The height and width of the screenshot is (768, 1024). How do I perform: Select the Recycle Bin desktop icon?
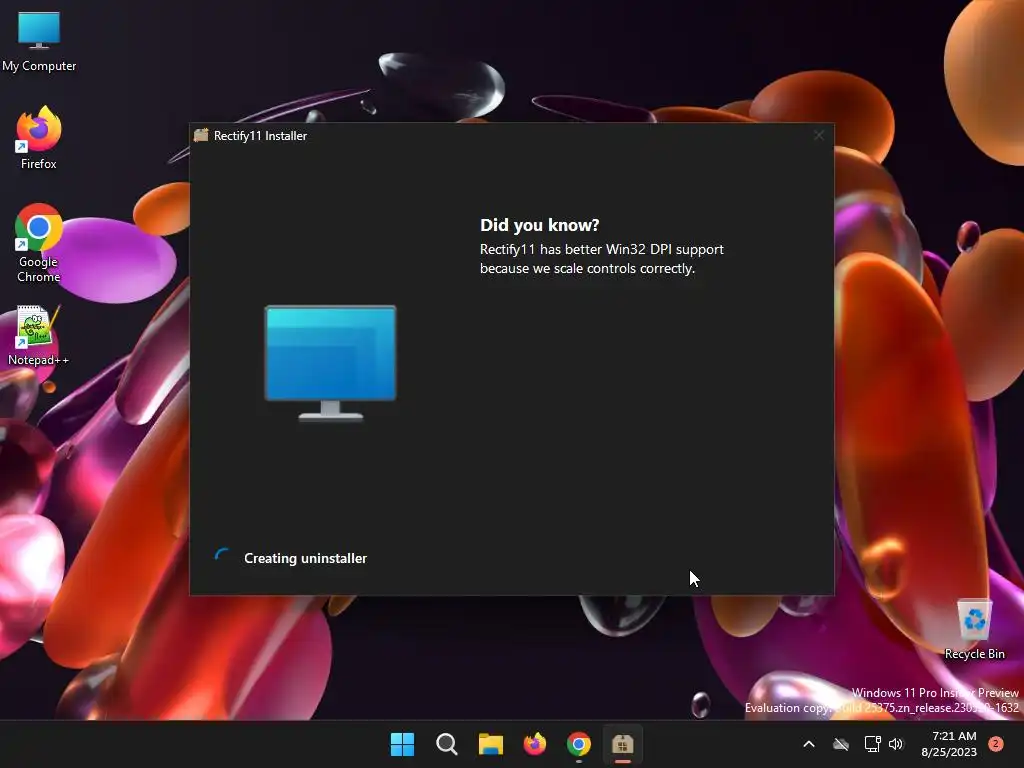click(974, 630)
